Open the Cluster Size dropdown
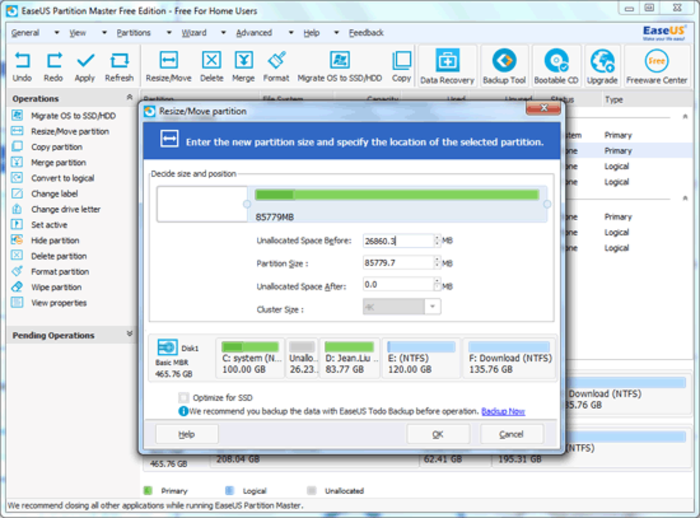The width and height of the screenshot is (700, 518). tap(432, 307)
